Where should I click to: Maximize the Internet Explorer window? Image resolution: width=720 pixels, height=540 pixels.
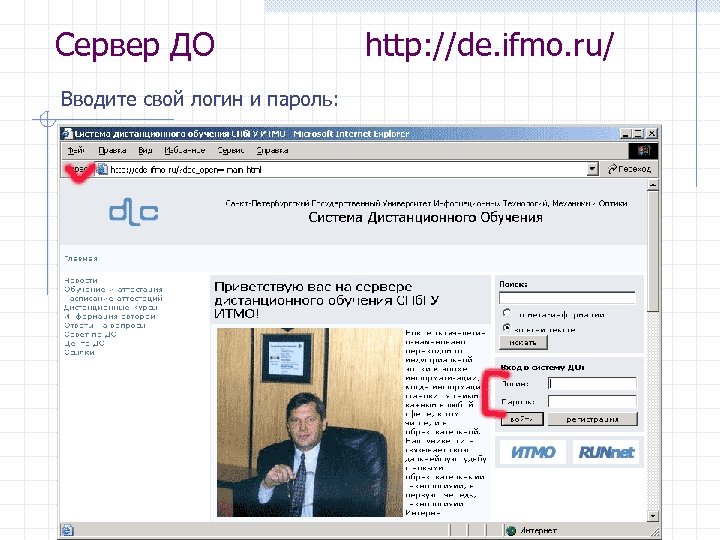(x=637, y=134)
